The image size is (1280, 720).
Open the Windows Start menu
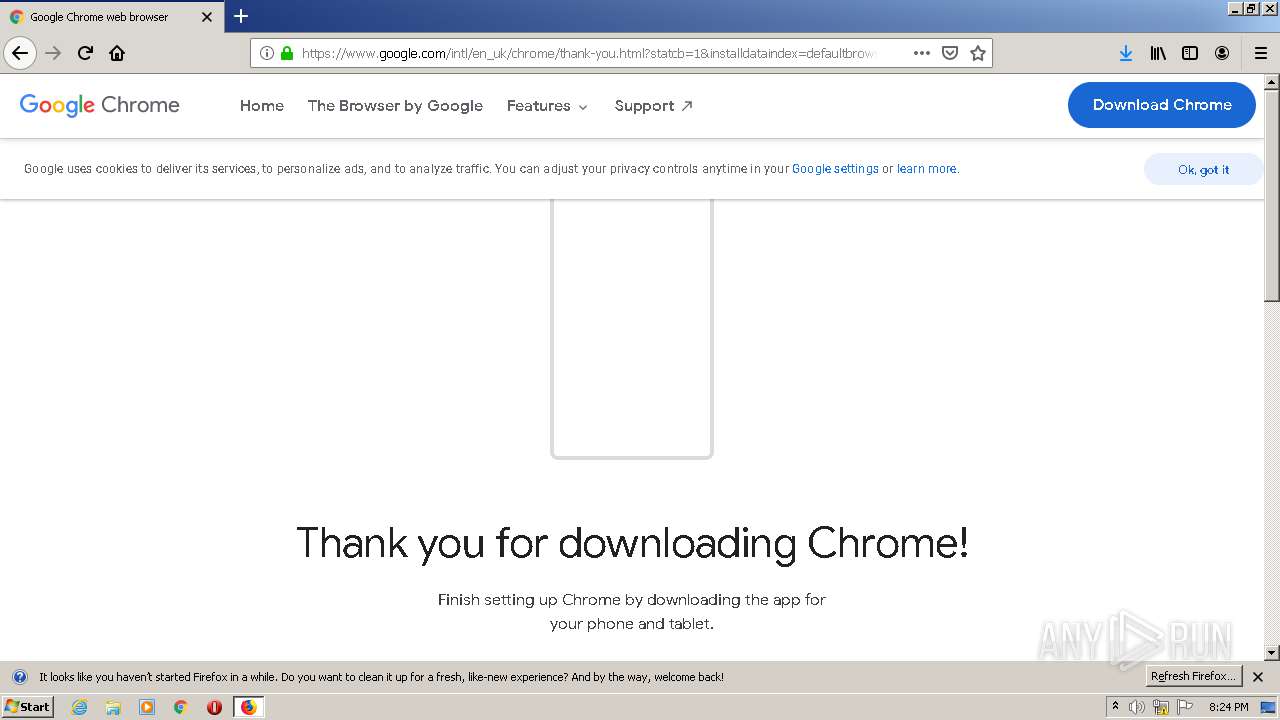click(x=28, y=706)
